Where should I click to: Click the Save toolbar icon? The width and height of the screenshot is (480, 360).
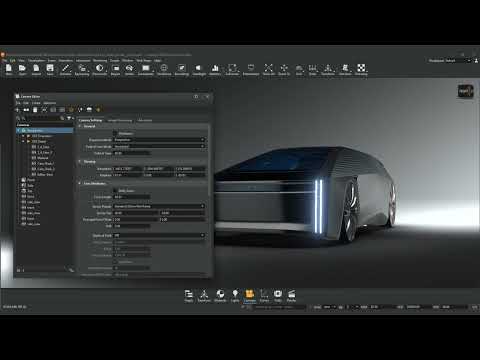(50, 69)
